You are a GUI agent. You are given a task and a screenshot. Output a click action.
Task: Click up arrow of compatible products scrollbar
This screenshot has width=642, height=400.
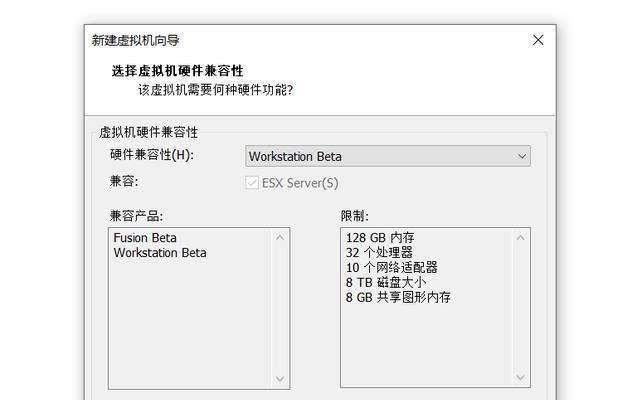click(280, 237)
